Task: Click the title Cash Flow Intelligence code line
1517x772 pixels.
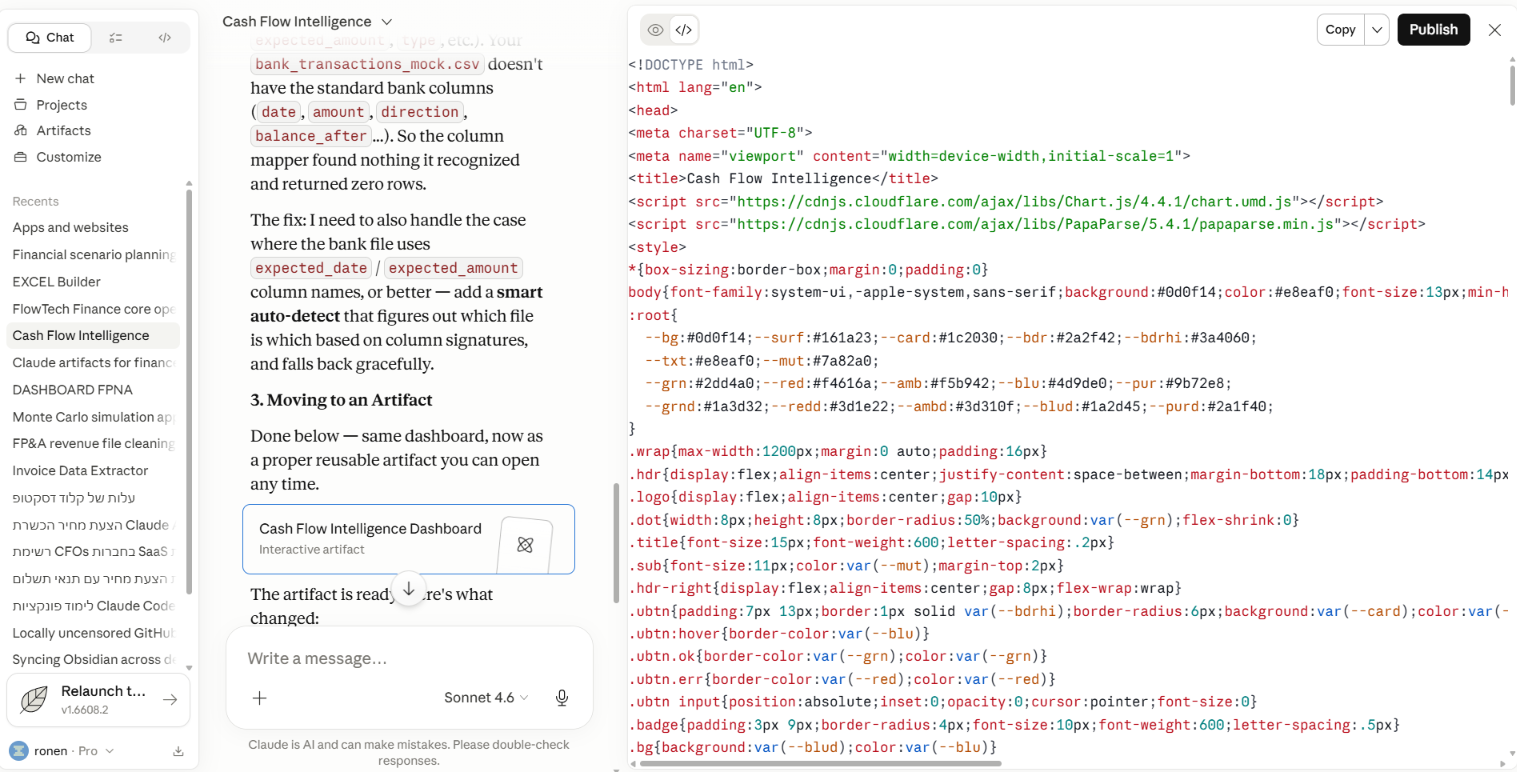Action: (783, 179)
